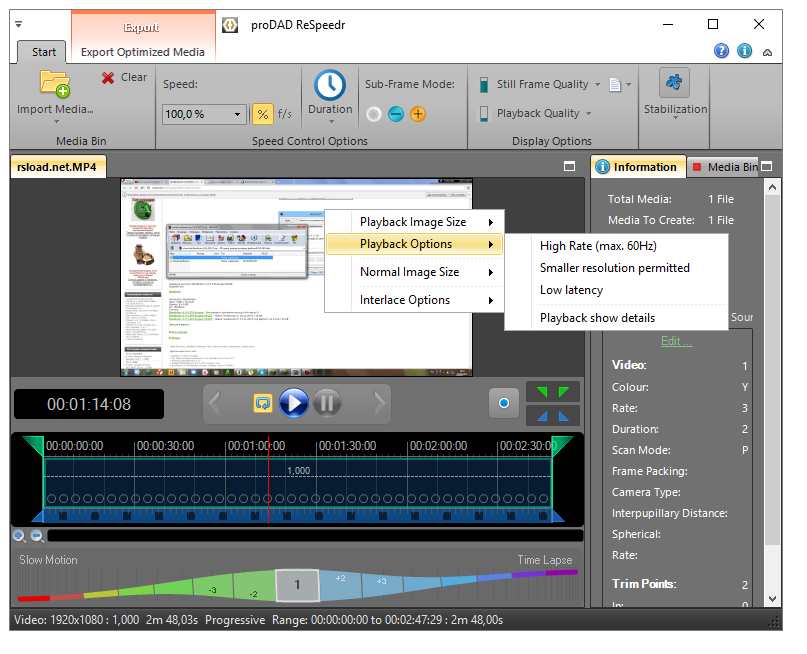
Task: Open the Duration clock icon
Action: click(330, 85)
